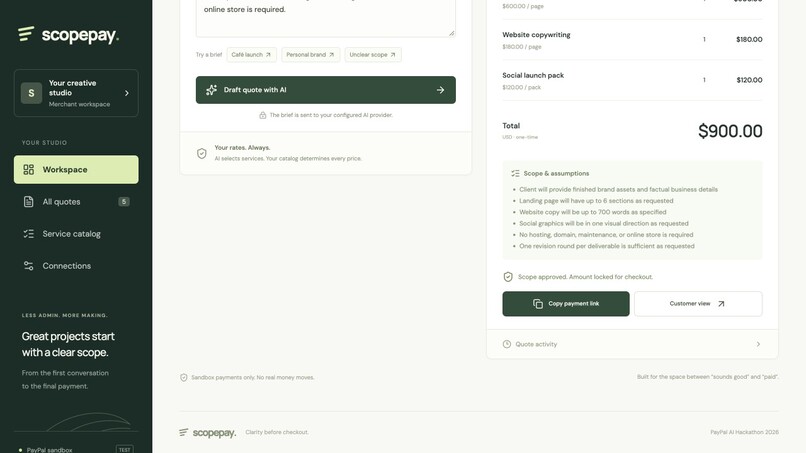Click Copy payment link button

pyautogui.click(x=565, y=304)
